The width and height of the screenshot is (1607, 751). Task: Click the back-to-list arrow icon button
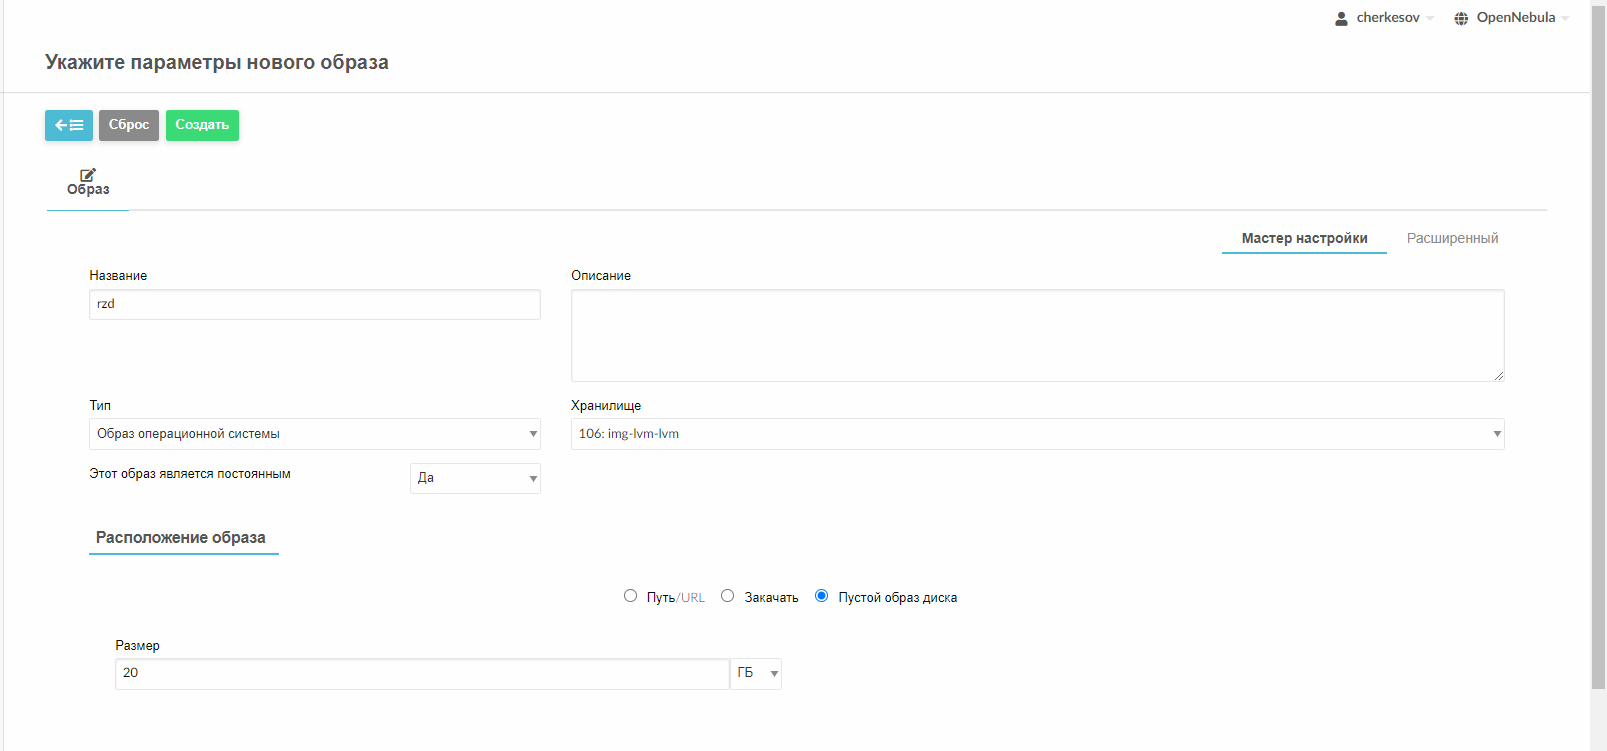coord(68,125)
